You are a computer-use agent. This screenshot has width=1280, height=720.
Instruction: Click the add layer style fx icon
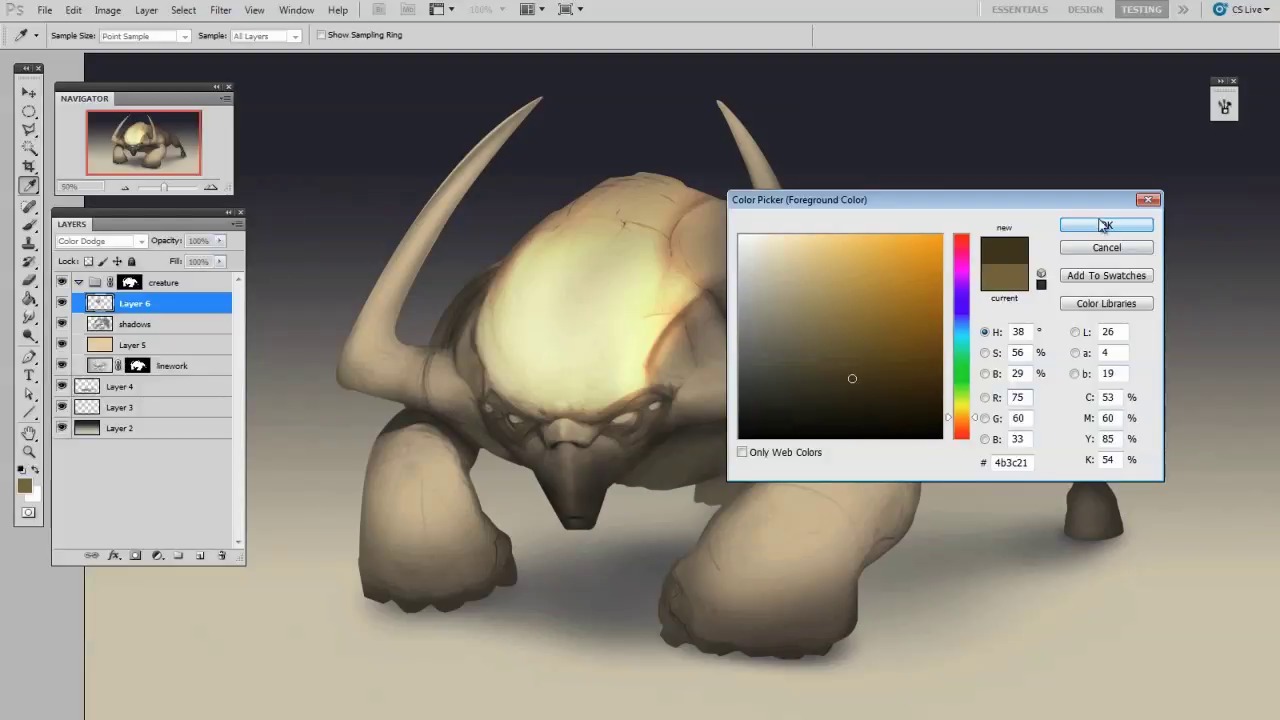[113, 556]
